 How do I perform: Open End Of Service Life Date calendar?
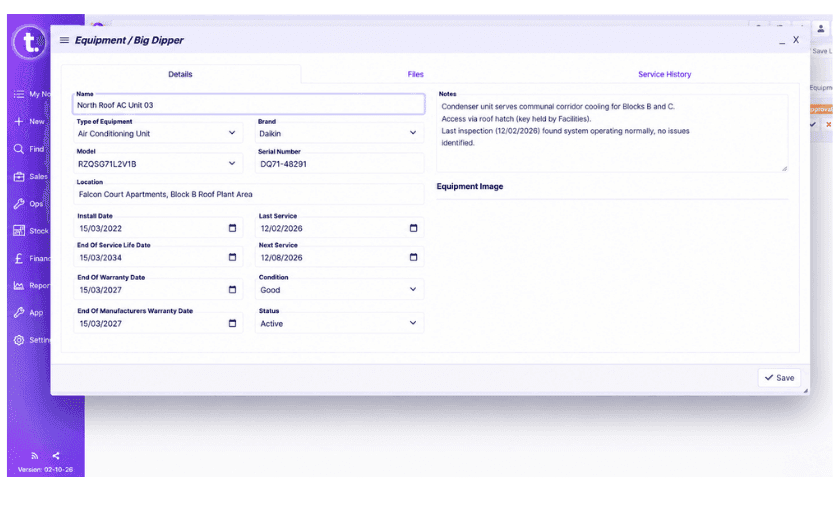click(x=232, y=257)
